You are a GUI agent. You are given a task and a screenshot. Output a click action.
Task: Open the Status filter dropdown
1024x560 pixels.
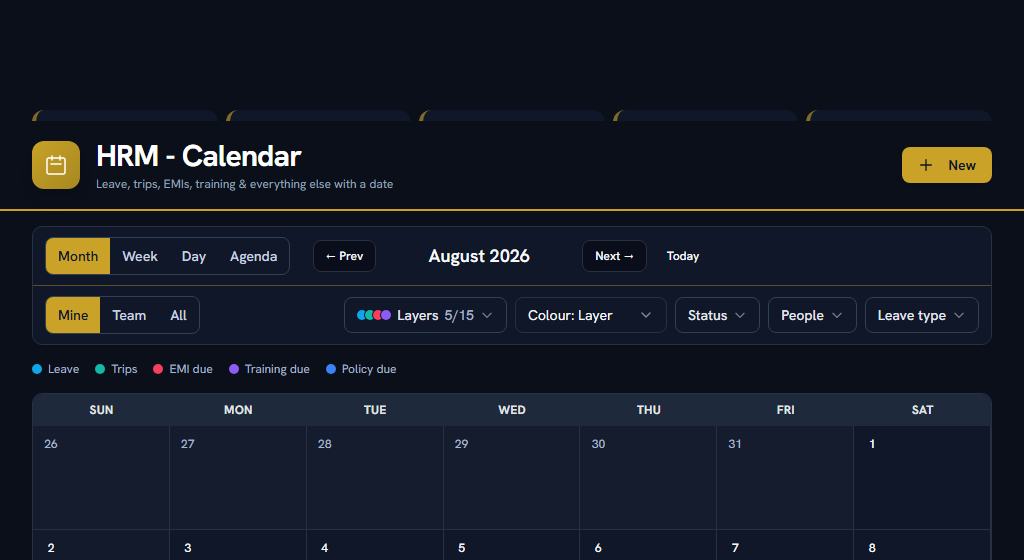point(717,315)
